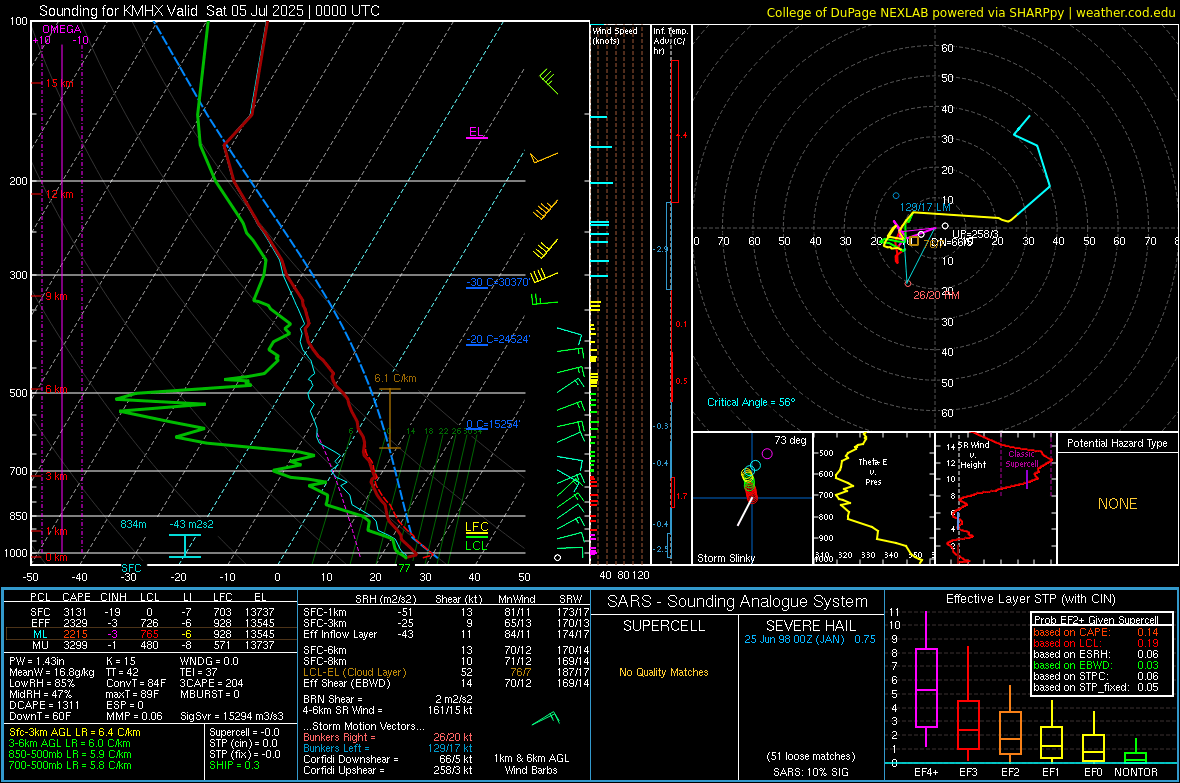1180x783 pixels.
Task: Click the '700-500mb LR = 5.8 C/km' line
Action: [x=70, y=765]
